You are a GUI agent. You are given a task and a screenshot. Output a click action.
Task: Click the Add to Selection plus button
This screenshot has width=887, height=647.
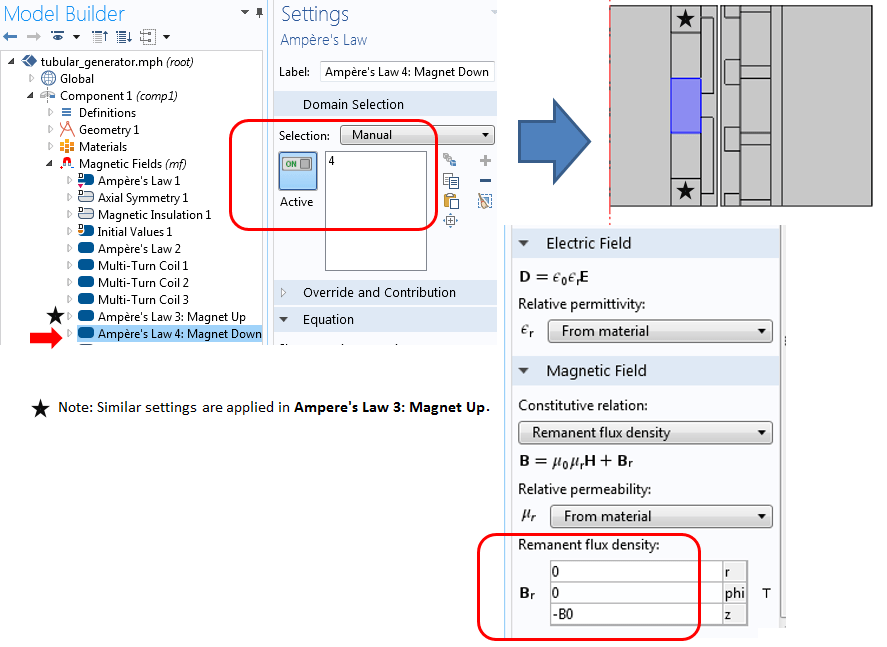coord(485,160)
